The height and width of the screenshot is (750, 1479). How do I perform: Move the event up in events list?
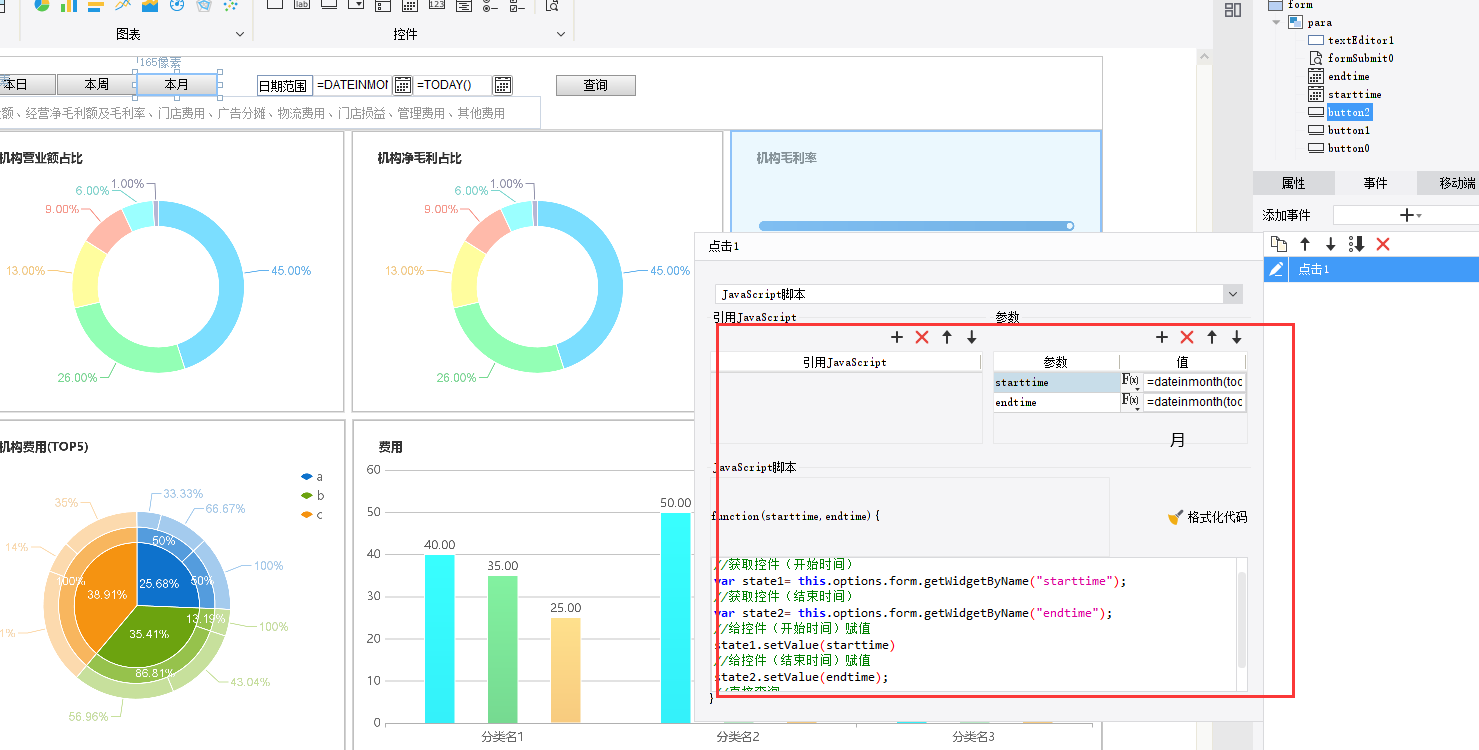point(1305,244)
